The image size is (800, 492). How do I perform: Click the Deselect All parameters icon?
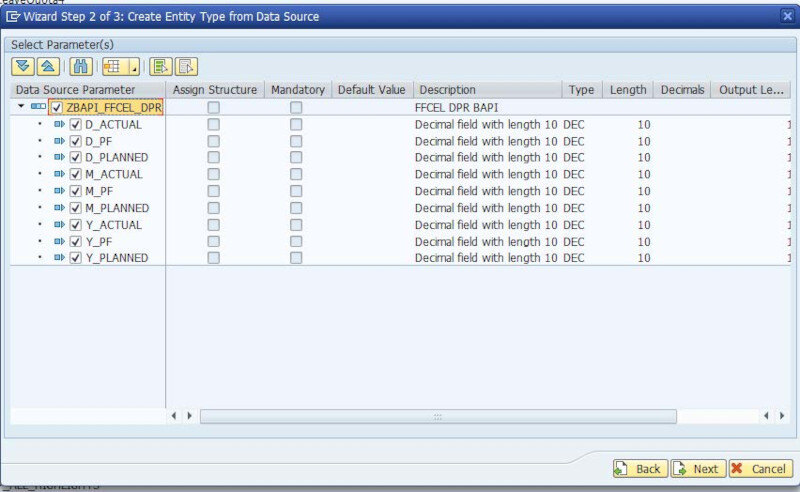point(186,67)
